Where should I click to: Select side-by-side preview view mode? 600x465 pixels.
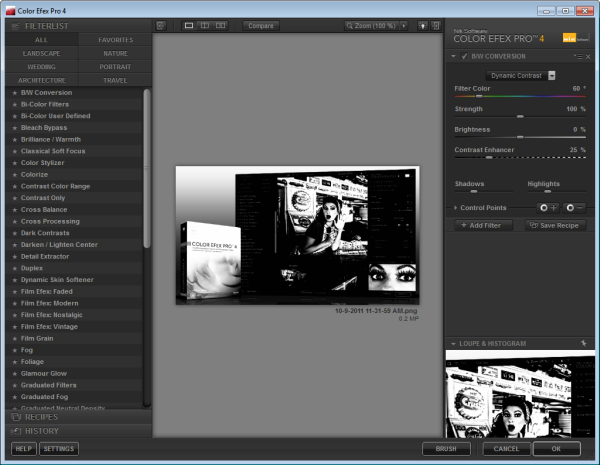[x=220, y=26]
